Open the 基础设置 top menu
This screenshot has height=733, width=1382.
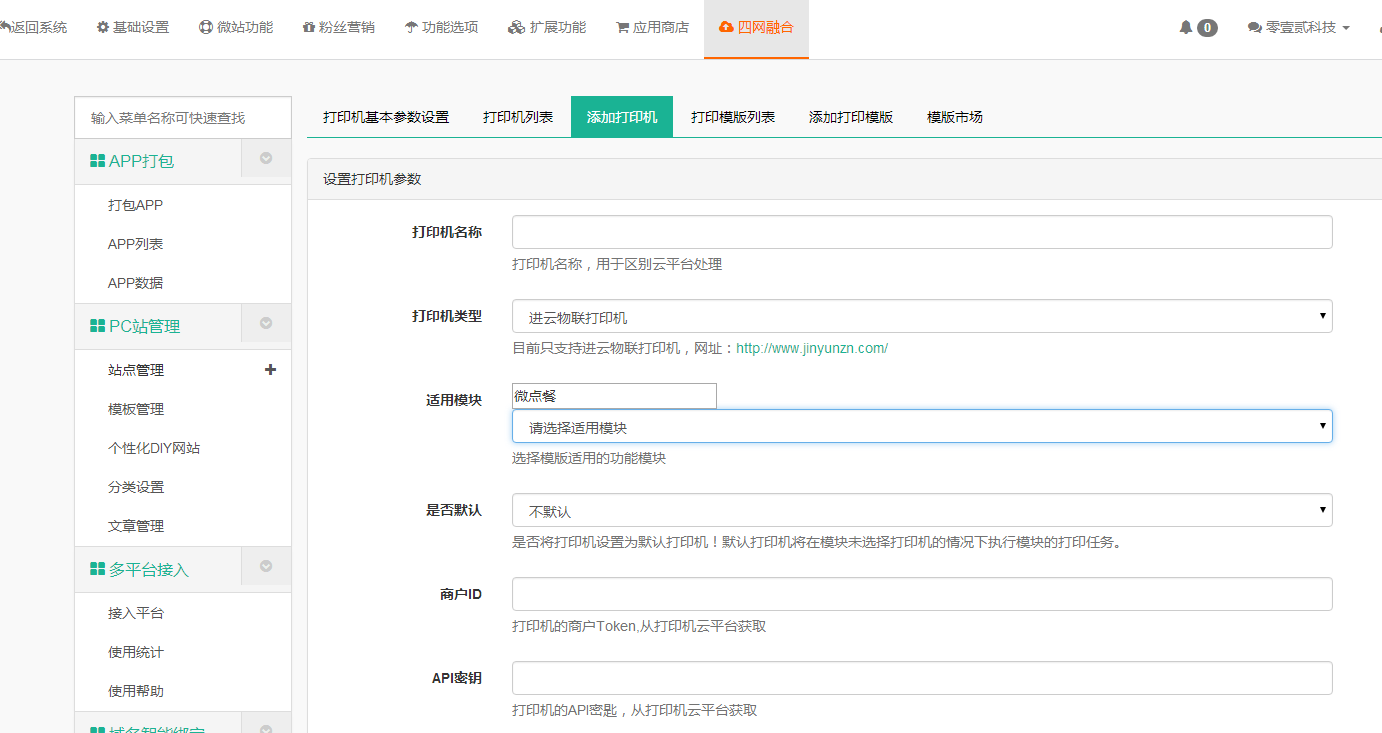point(133,28)
